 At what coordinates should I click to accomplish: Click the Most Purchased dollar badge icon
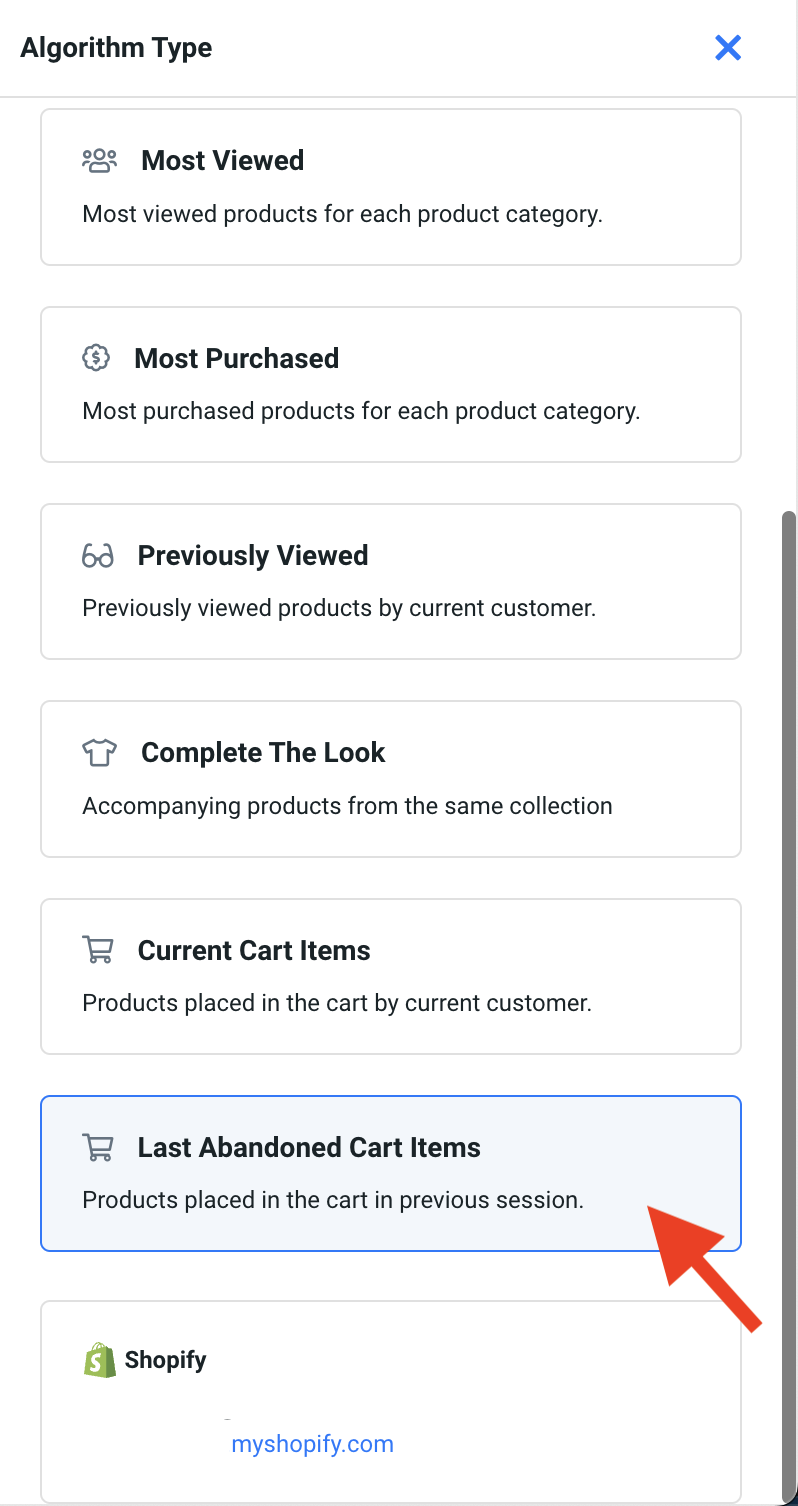pos(95,358)
